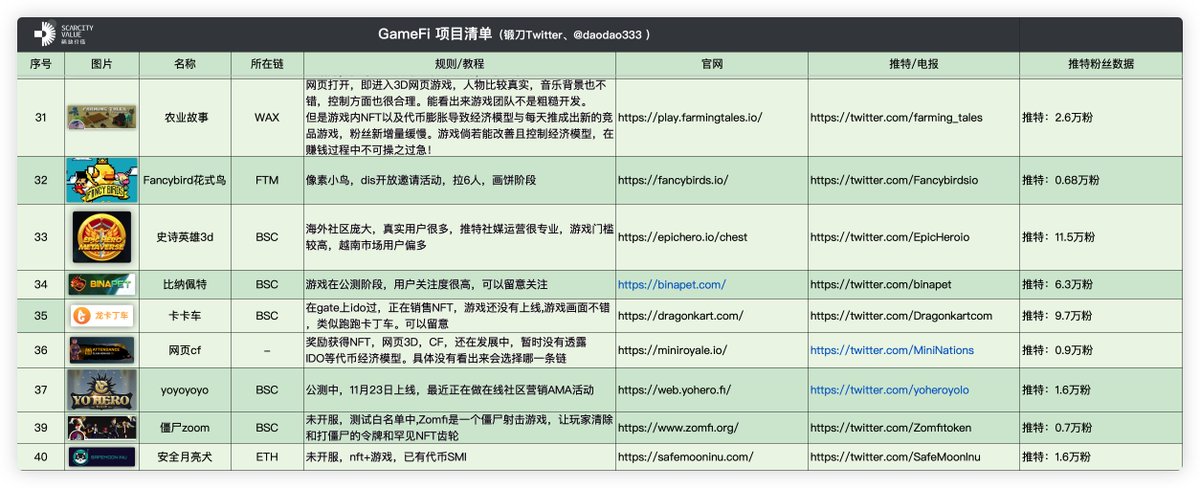Open the https://binapet.com/ website link

[672, 285]
